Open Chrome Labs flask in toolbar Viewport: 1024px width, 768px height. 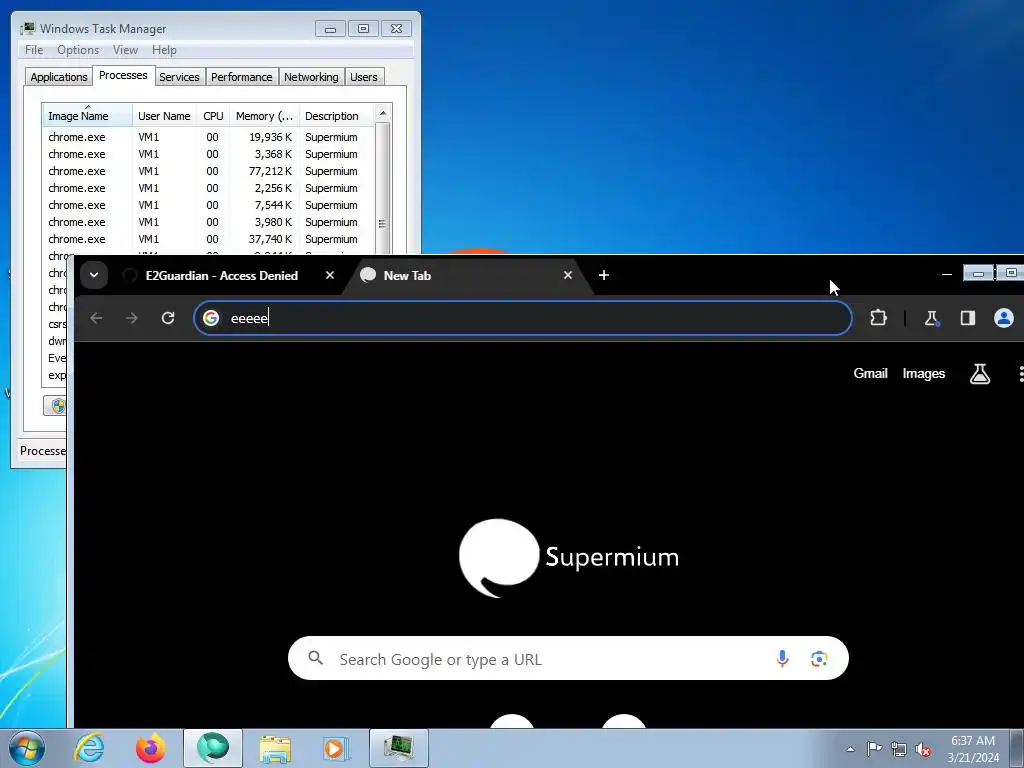pos(931,318)
